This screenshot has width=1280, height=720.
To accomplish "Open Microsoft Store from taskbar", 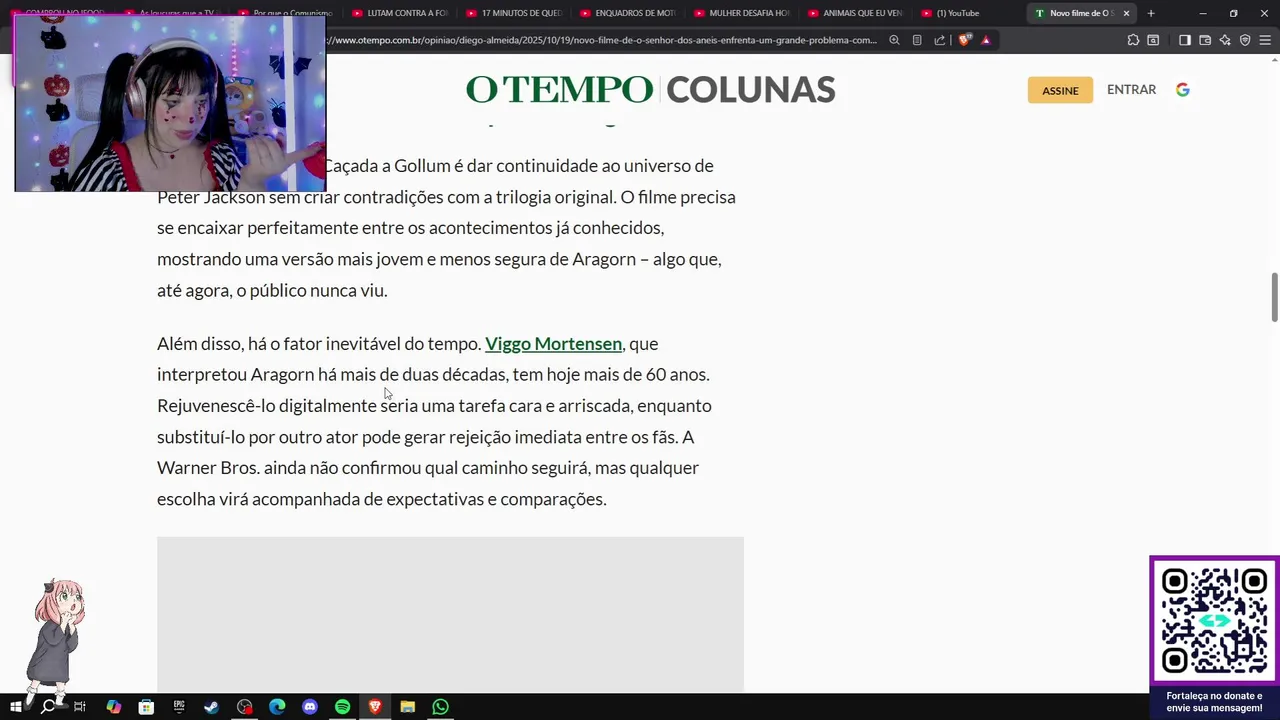I will pos(146,706).
